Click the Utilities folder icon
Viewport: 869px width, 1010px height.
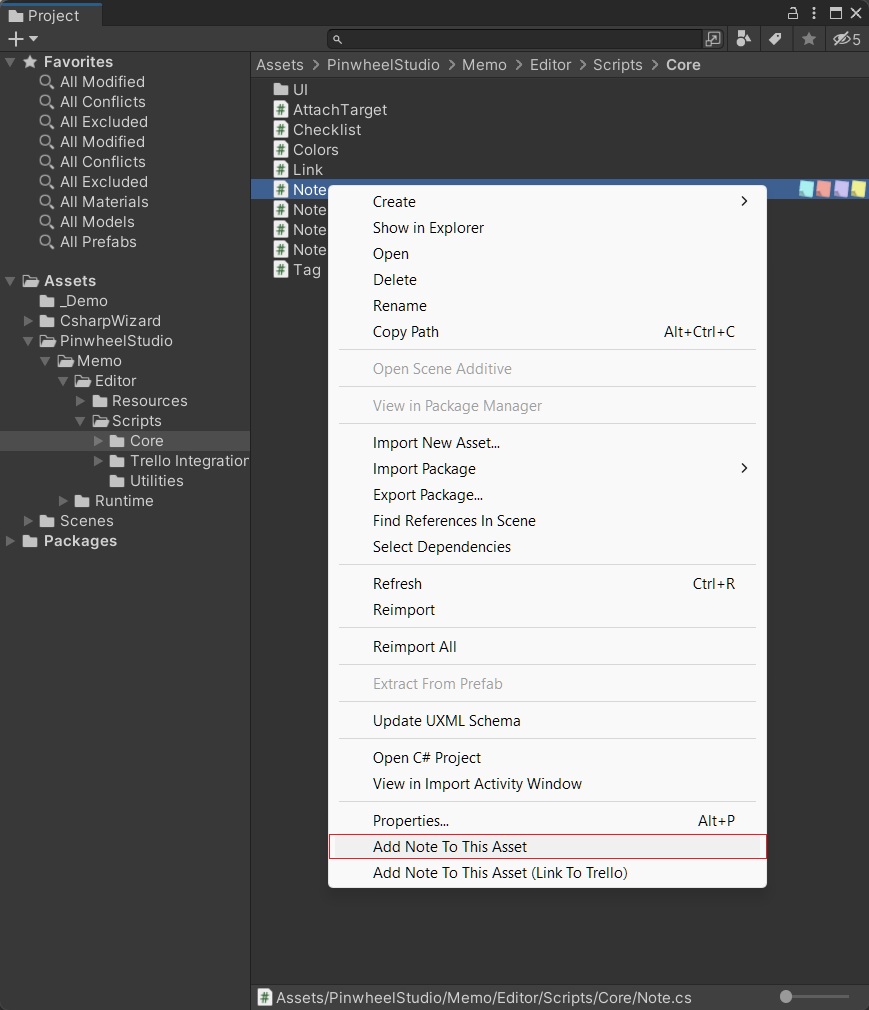coord(117,481)
